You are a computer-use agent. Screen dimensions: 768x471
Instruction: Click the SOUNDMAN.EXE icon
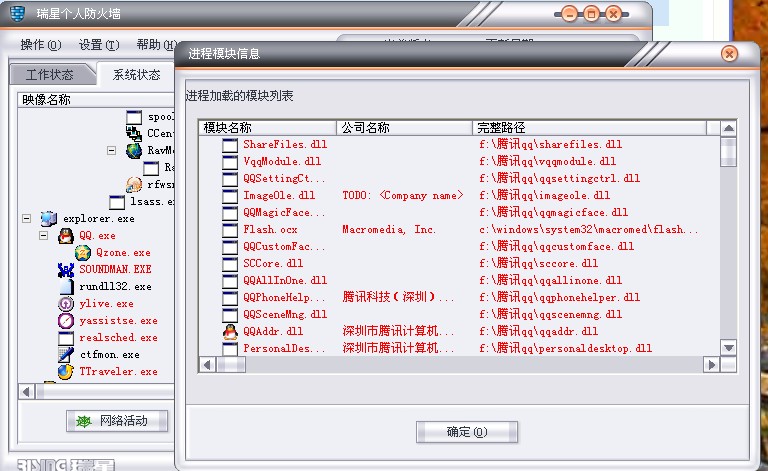66,270
